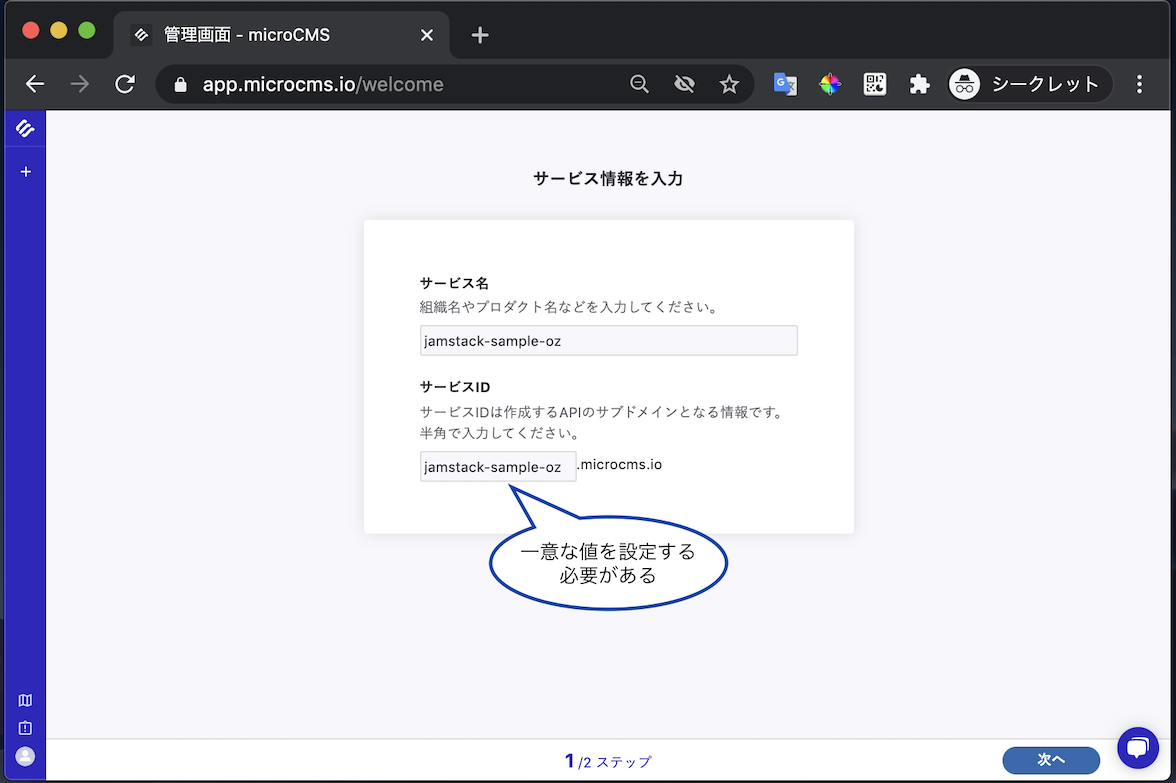Click the サービス名 input field
The height and width of the screenshot is (783, 1176).
coord(608,340)
